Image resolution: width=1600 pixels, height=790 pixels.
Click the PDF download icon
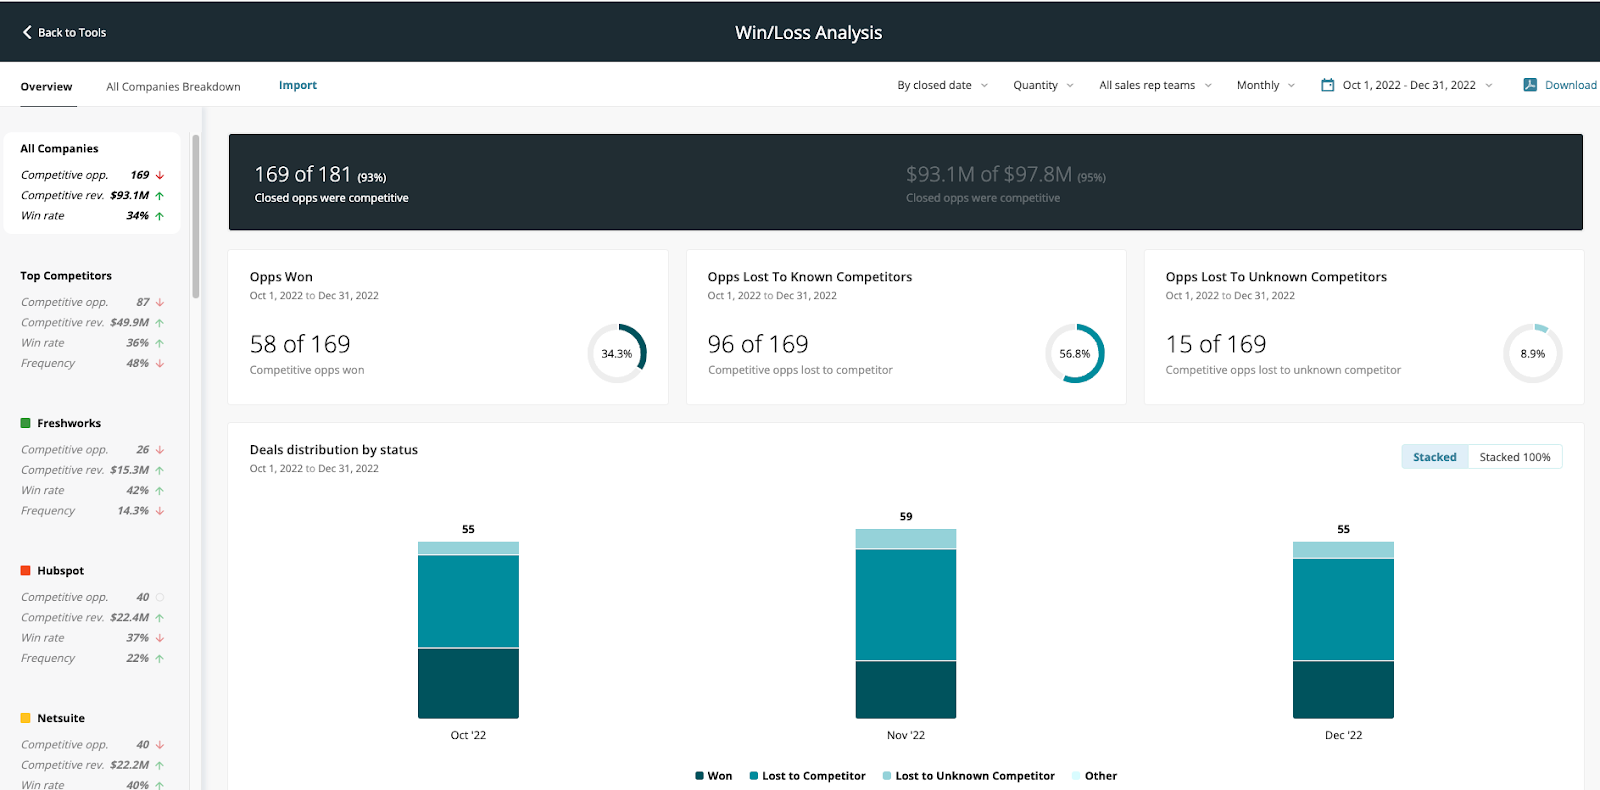click(1529, 85)
